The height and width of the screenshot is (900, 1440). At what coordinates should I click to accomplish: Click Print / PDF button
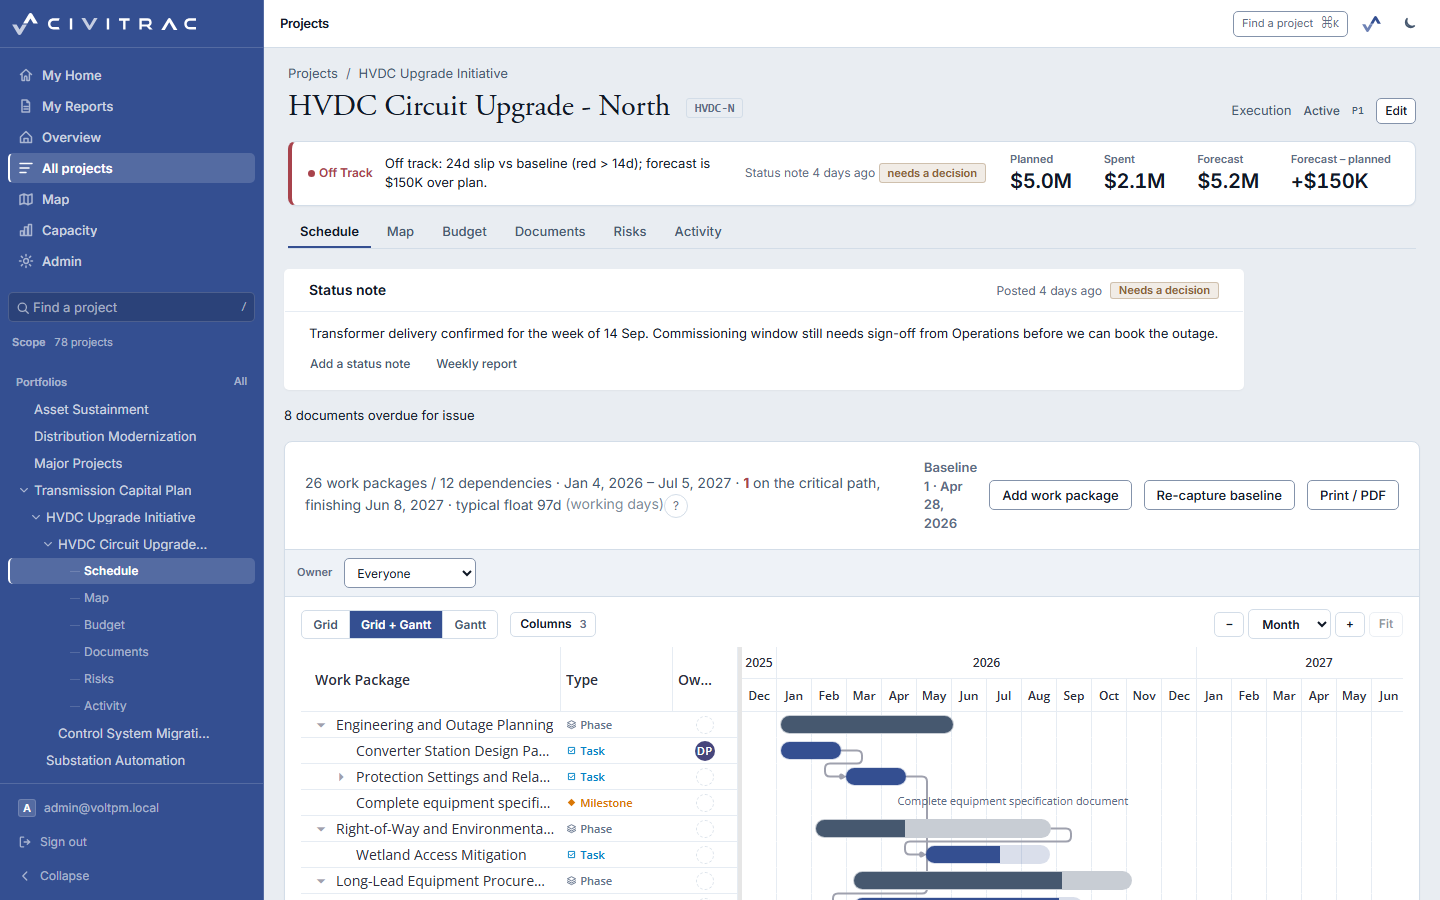coord(1352,495)
